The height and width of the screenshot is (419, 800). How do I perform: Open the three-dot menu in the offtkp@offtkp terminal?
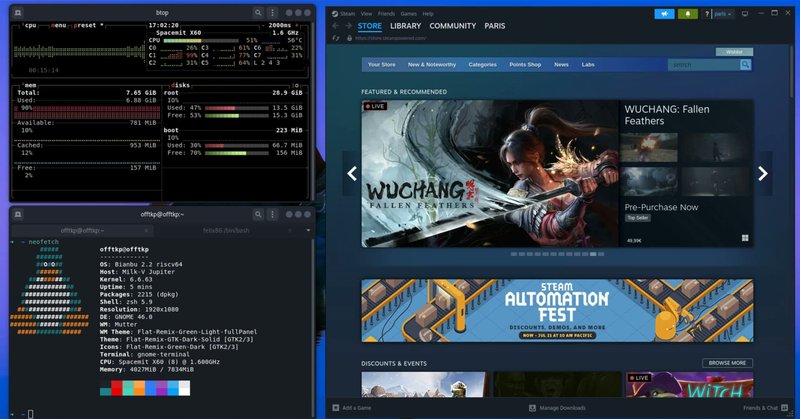pyautogui.click(x=272, y=214)
